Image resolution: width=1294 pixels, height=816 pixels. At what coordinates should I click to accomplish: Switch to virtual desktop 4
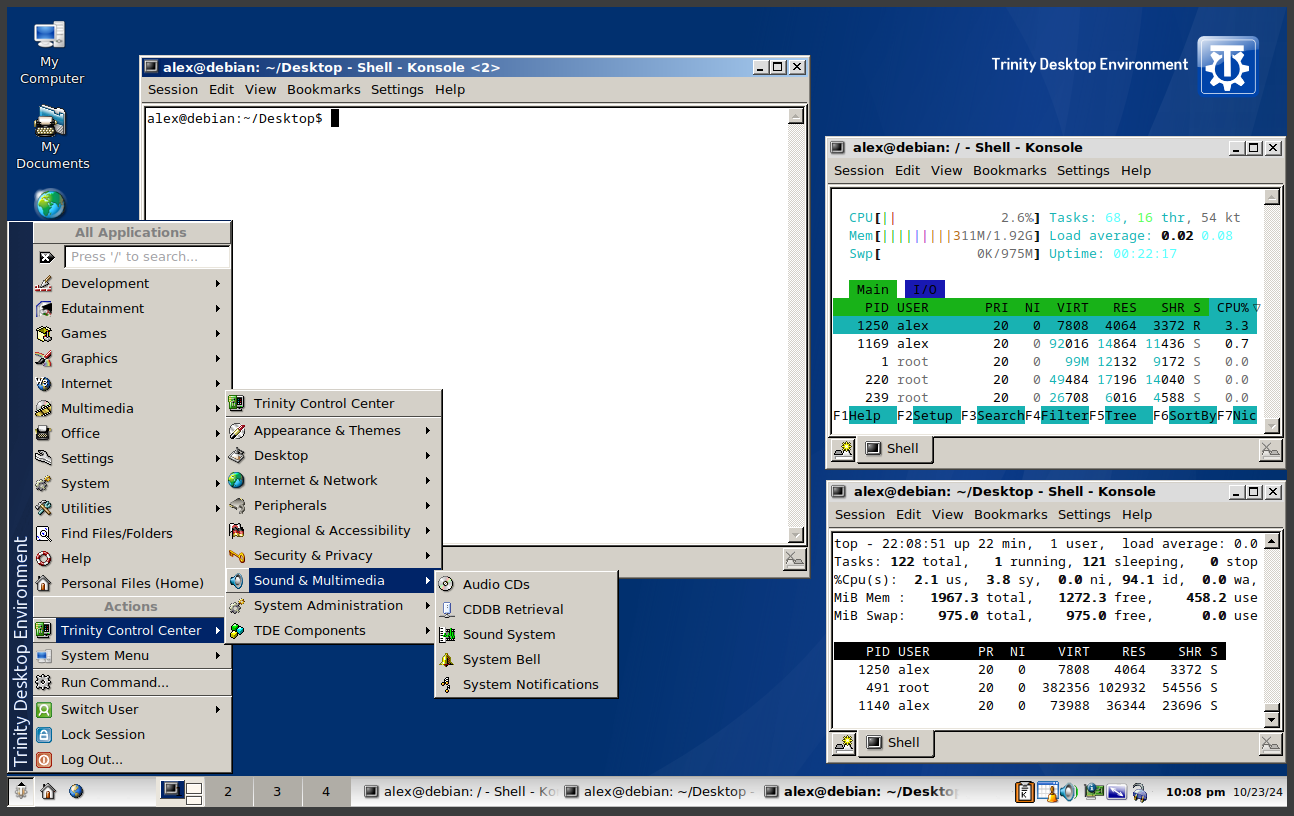coord(326,792)
